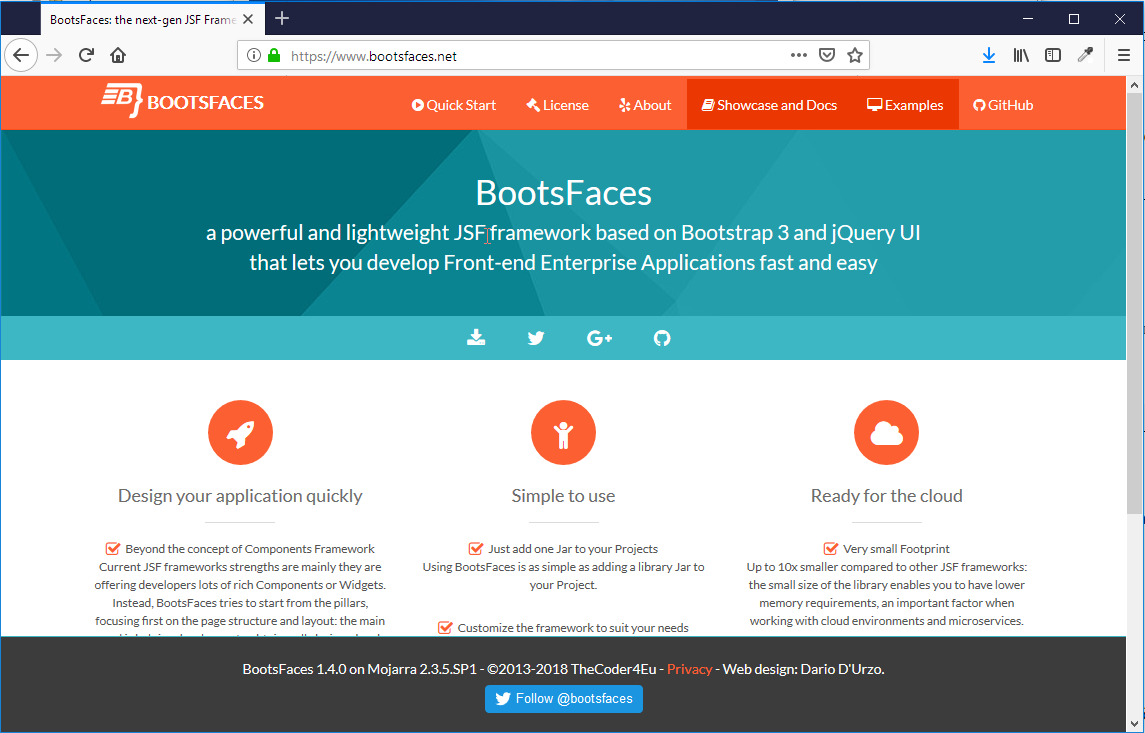Click the person circle icon above Simple to use

(563, 432)
